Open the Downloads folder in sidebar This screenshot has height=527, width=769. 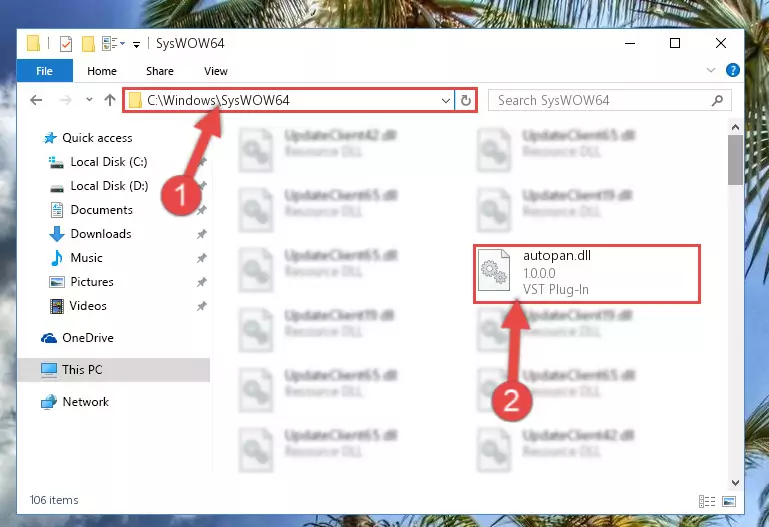click(101, 234)
